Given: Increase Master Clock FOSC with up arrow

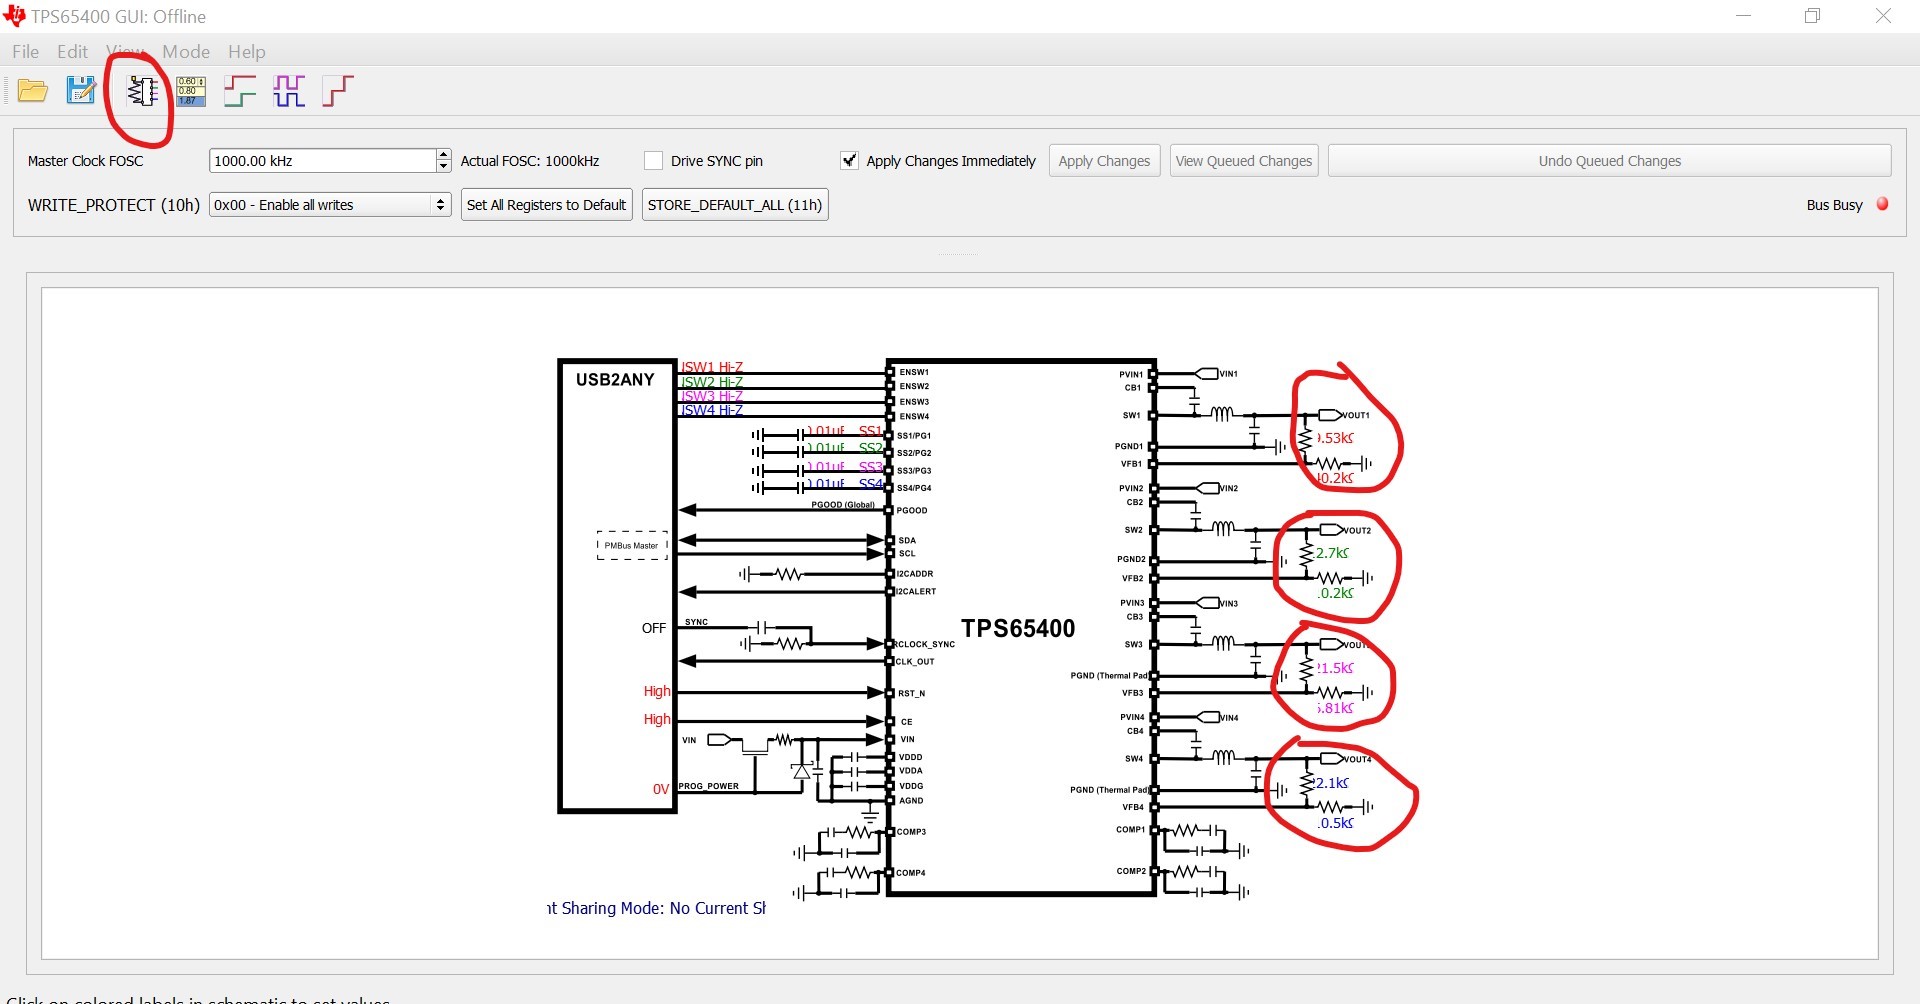Looking at the screenshot, I should coord(443,155).
